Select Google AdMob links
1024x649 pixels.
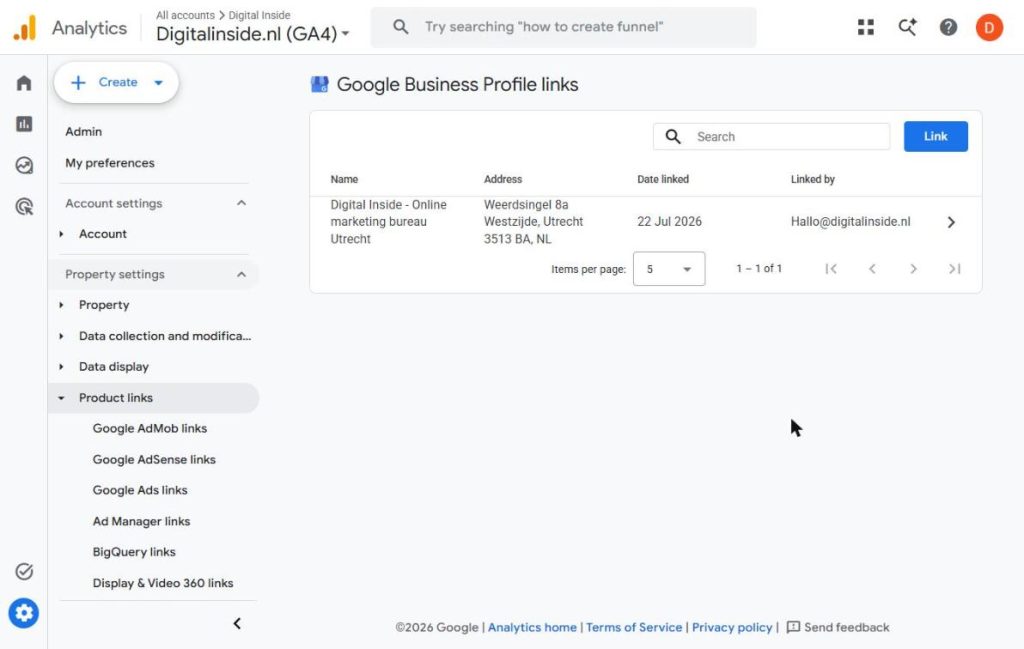coord(150,428)
